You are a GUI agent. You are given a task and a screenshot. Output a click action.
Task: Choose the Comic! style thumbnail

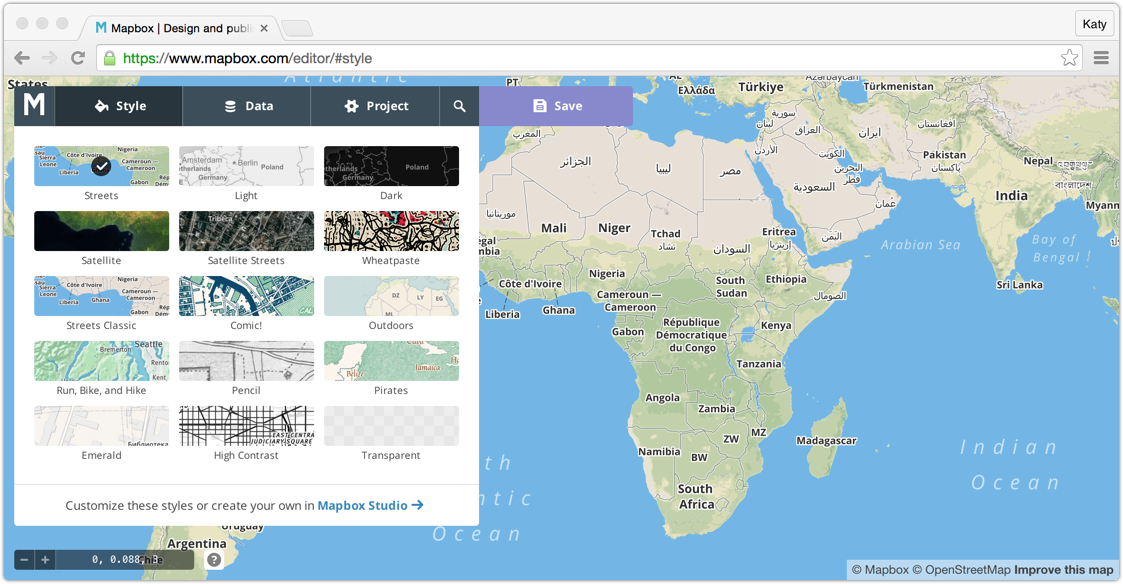246,296
